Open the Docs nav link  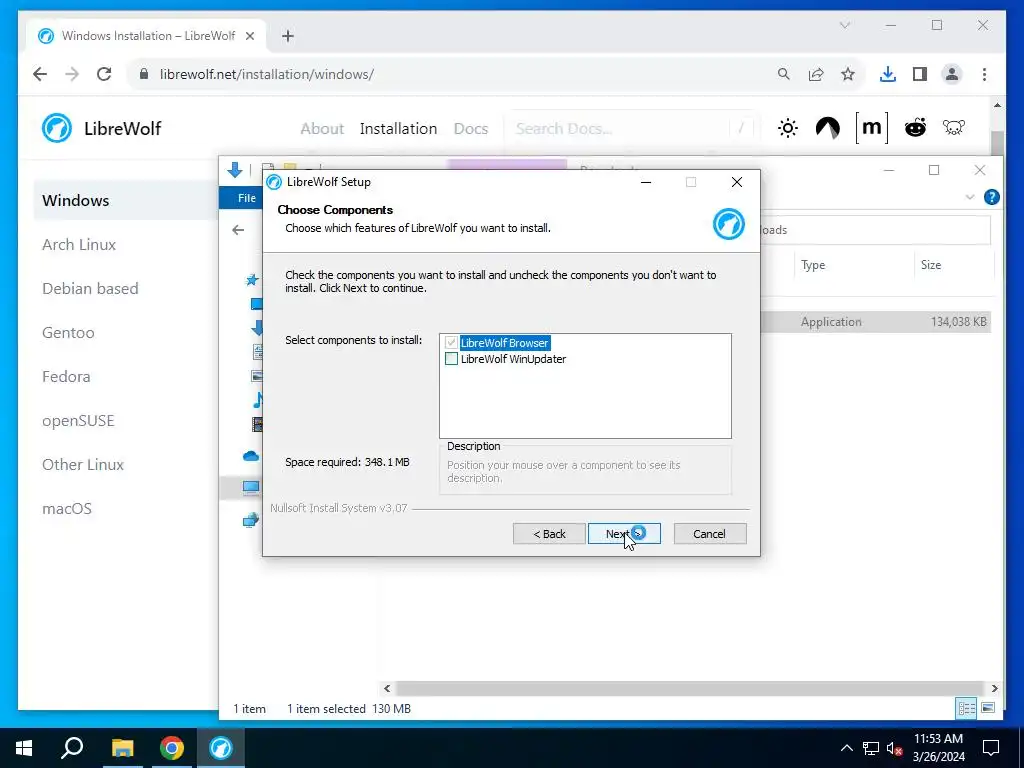tap(471, 129)
